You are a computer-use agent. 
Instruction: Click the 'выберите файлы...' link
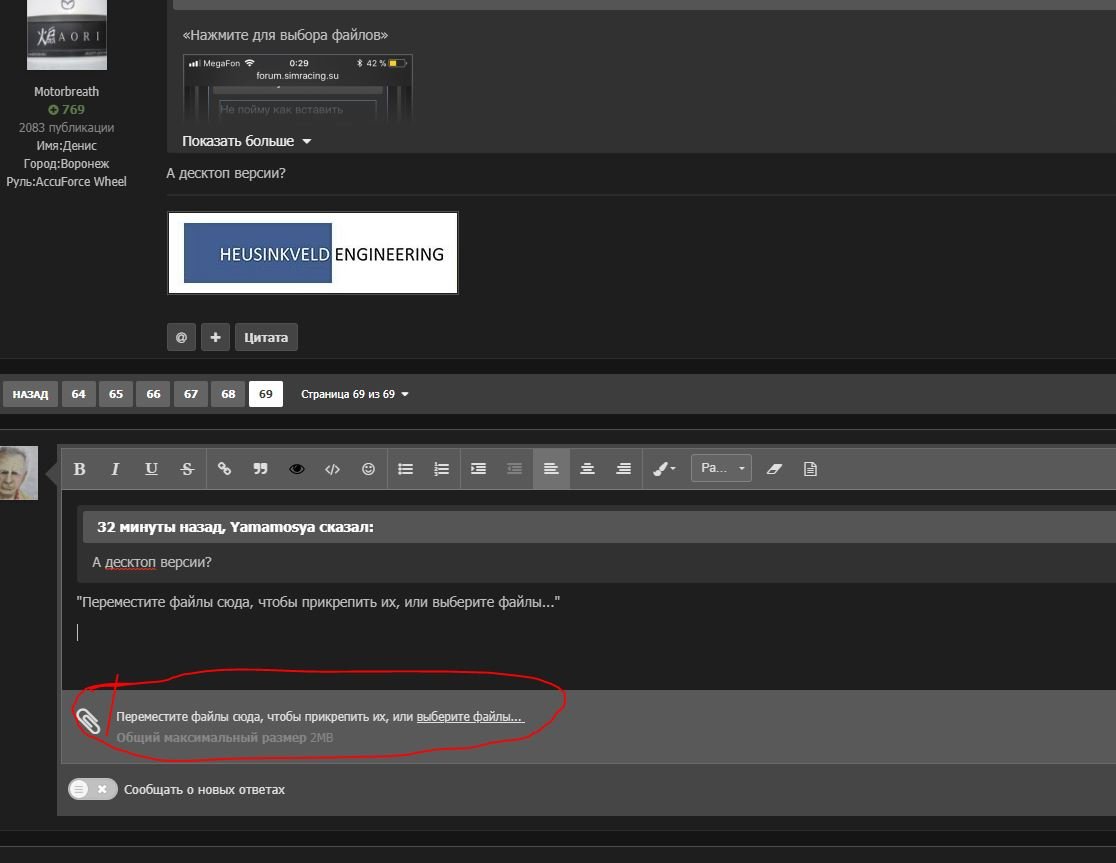point(470,717)
